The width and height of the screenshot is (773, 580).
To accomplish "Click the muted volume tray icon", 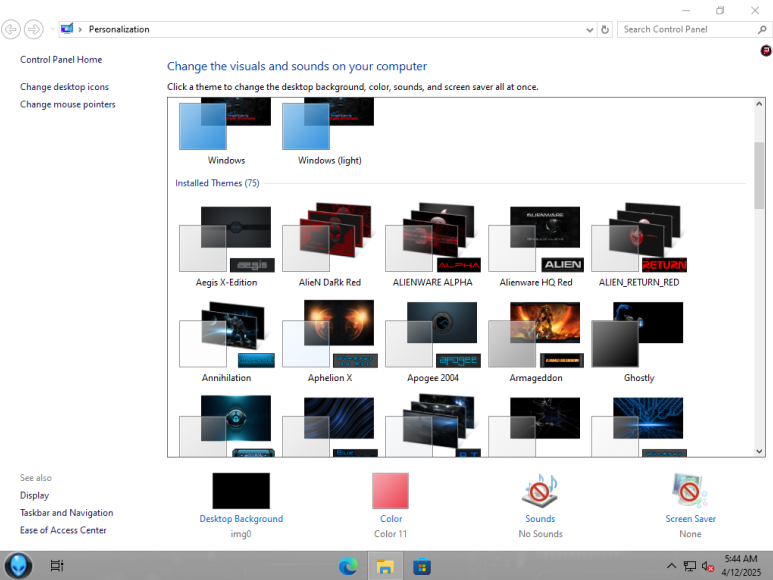I will 708,567.
